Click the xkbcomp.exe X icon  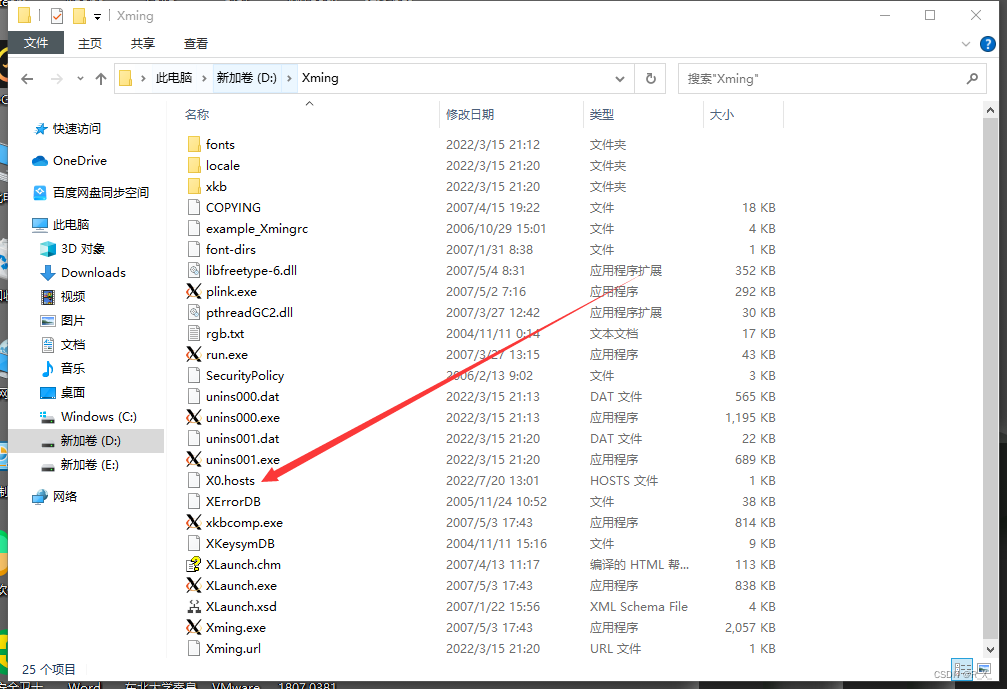[x=193, y=522]
